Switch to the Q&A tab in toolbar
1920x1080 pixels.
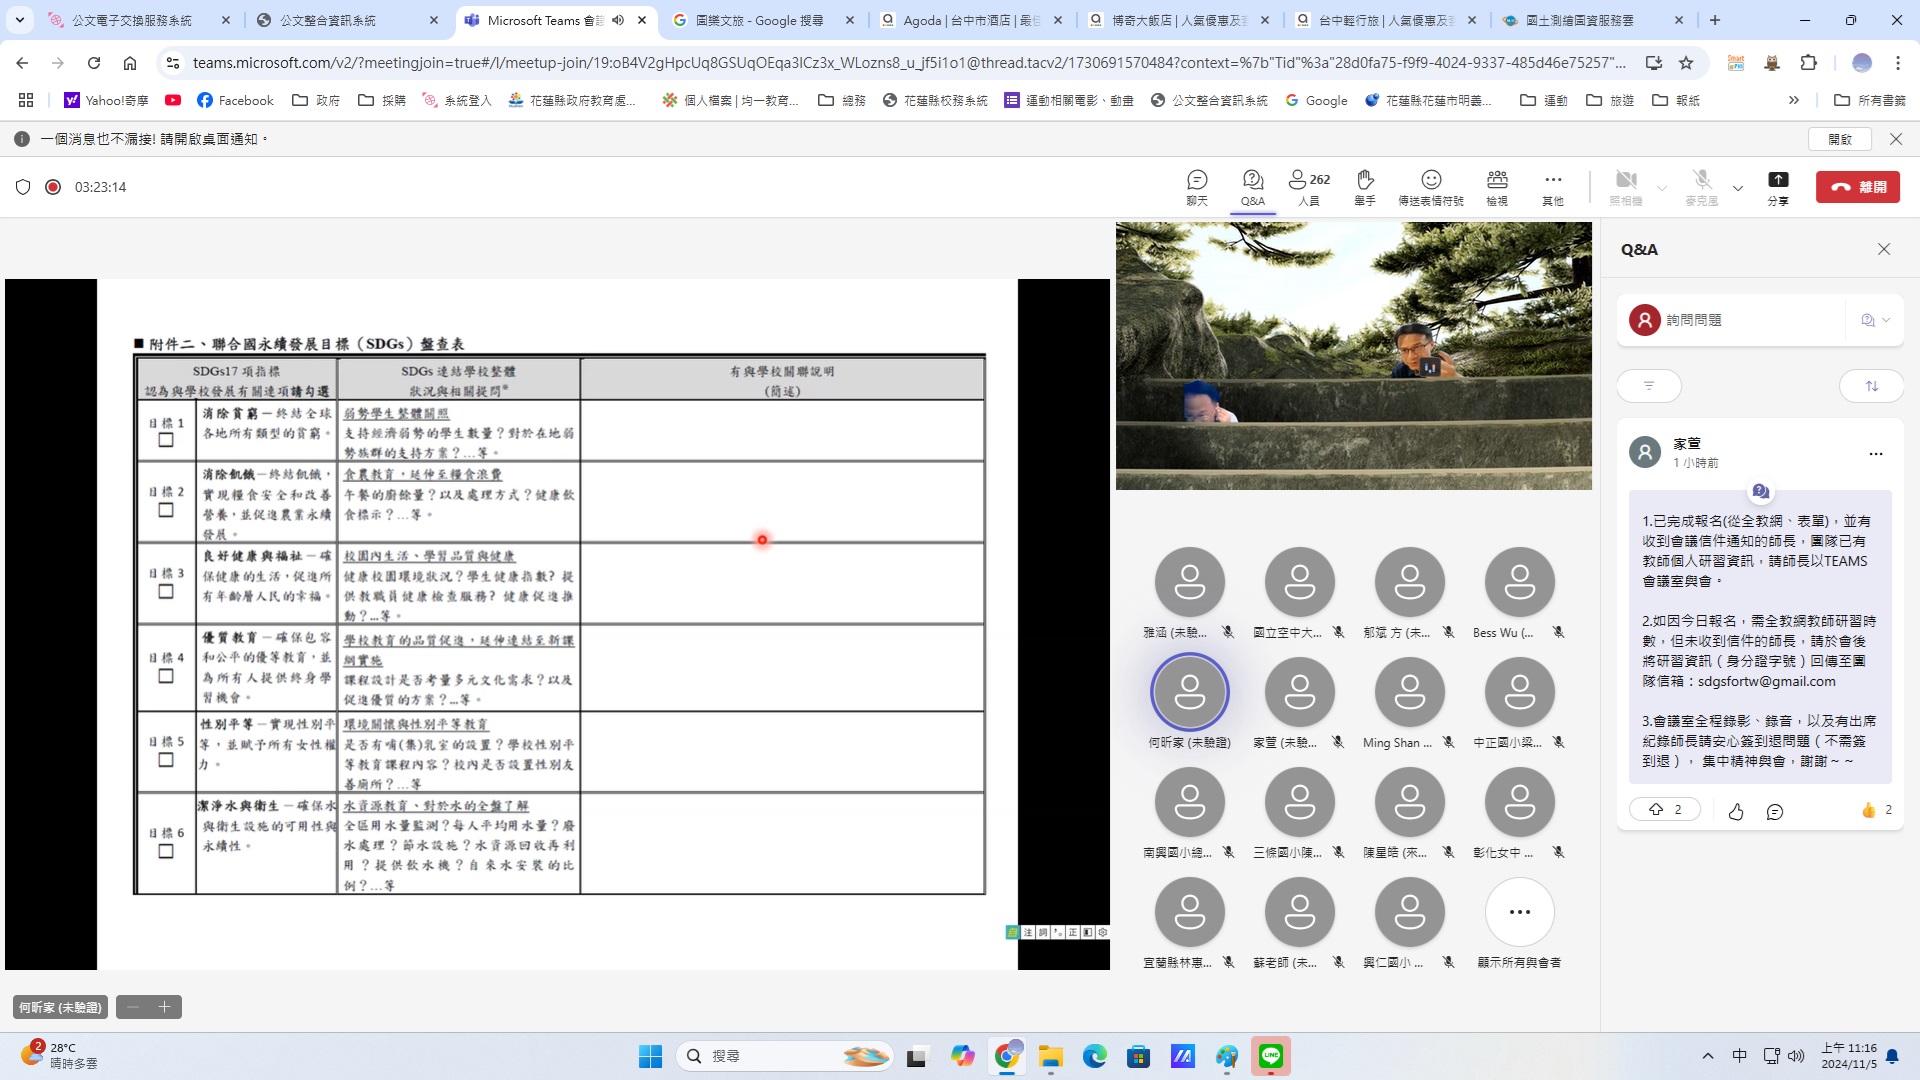click(x=1252, y=187)
